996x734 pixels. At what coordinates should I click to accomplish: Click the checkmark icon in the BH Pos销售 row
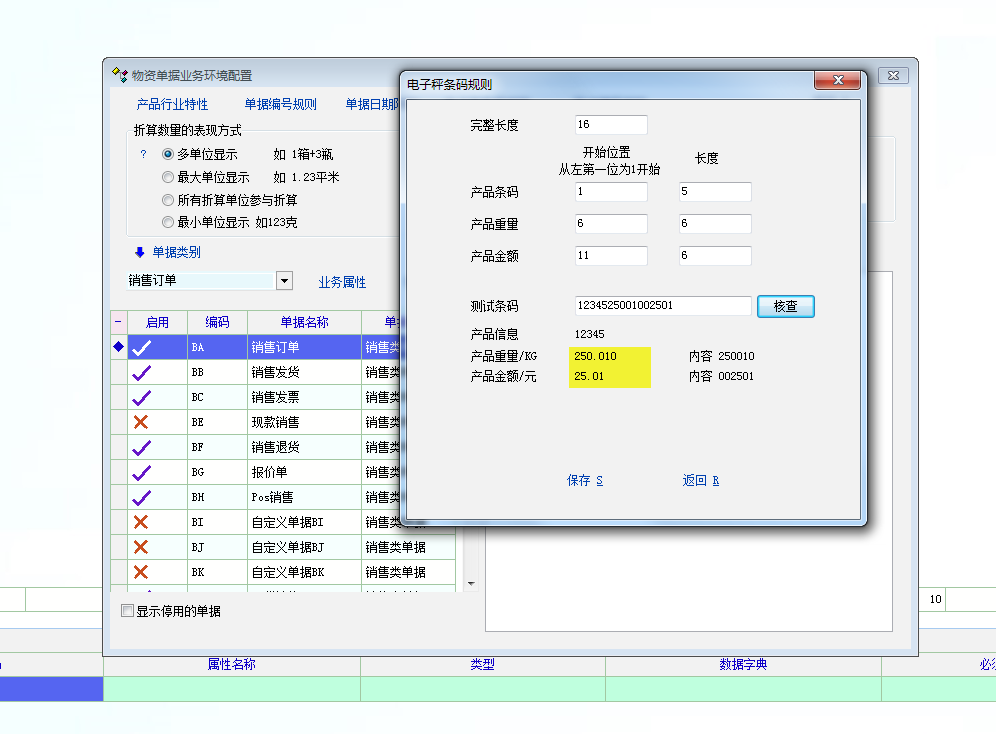point(141,497)
